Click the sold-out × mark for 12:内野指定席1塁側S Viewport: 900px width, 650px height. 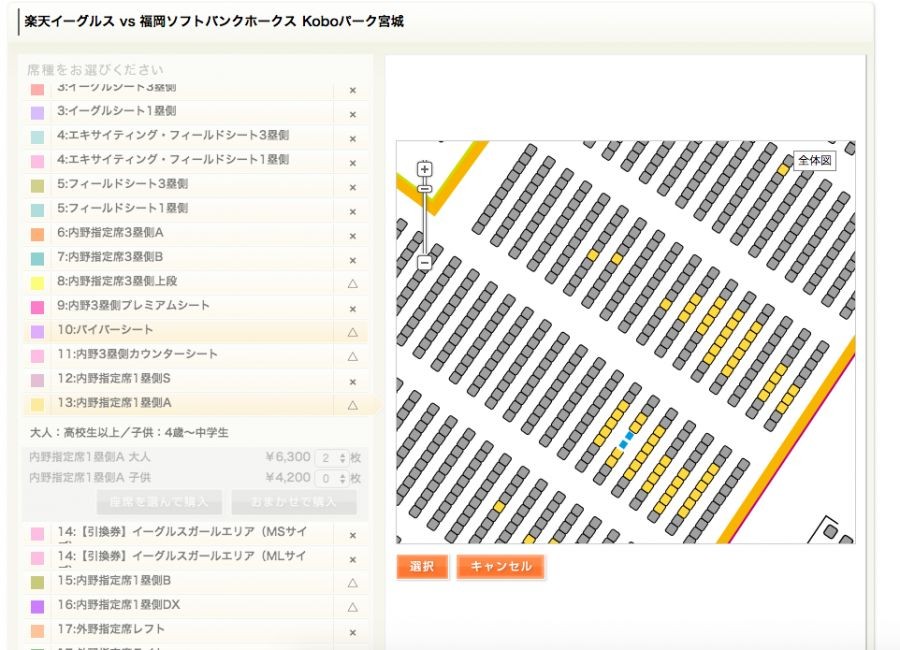[353, 382]
